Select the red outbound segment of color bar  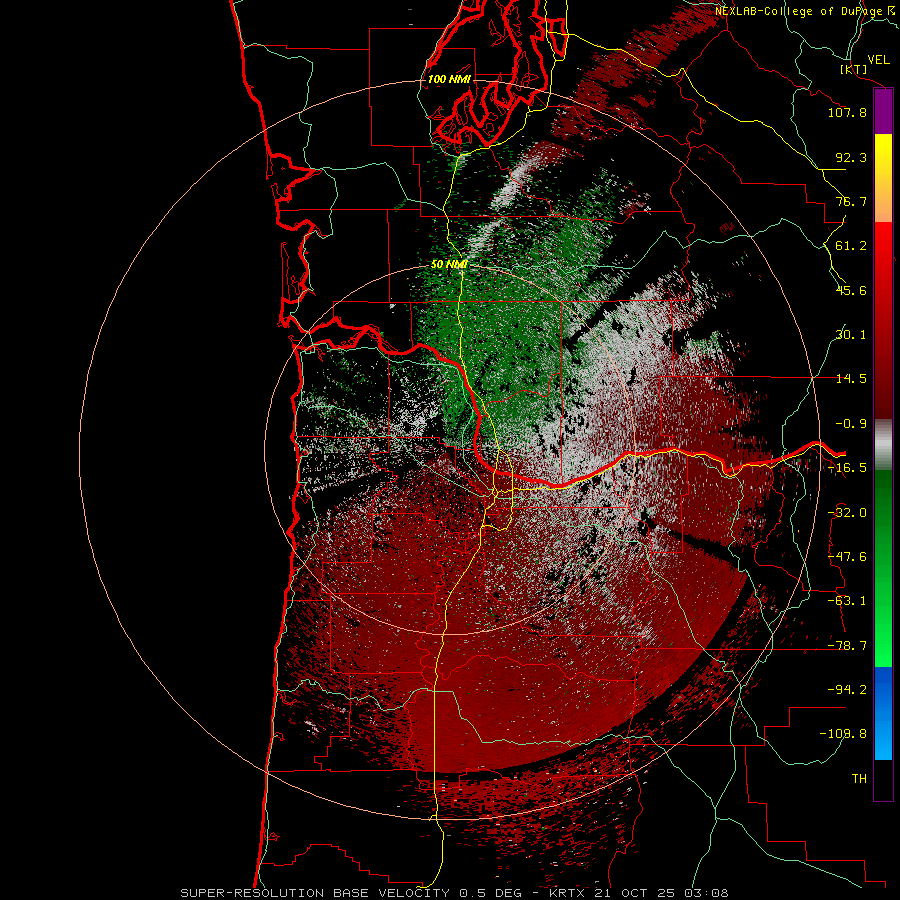(883, 320)
